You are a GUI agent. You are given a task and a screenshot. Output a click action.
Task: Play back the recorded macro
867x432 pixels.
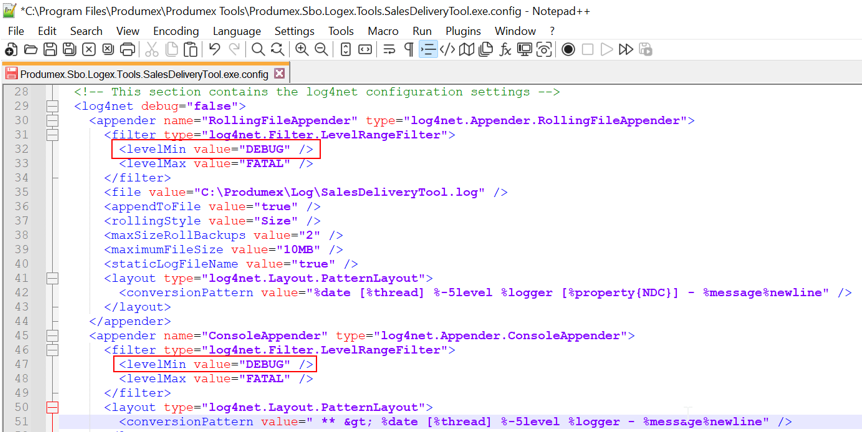(x=607, y=50)
